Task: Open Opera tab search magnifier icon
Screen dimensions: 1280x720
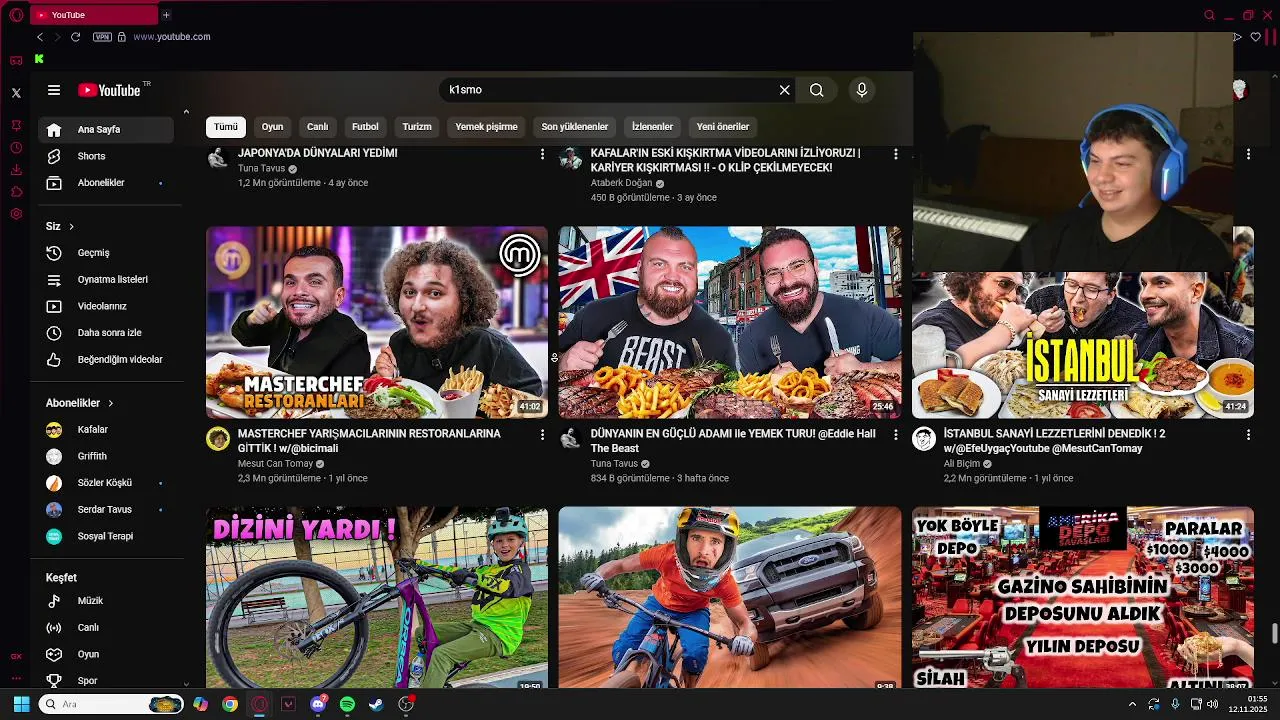Action: [x=1209, y=15]
